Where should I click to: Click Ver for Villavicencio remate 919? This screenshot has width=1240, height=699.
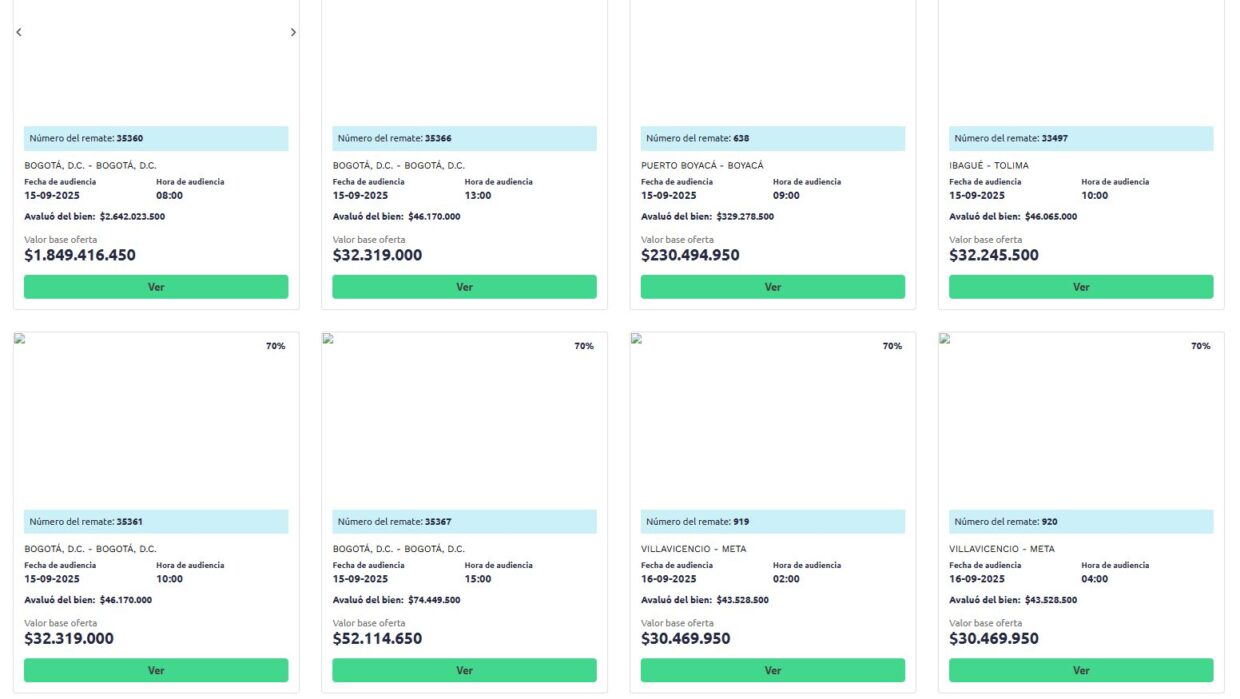(773, 670)
